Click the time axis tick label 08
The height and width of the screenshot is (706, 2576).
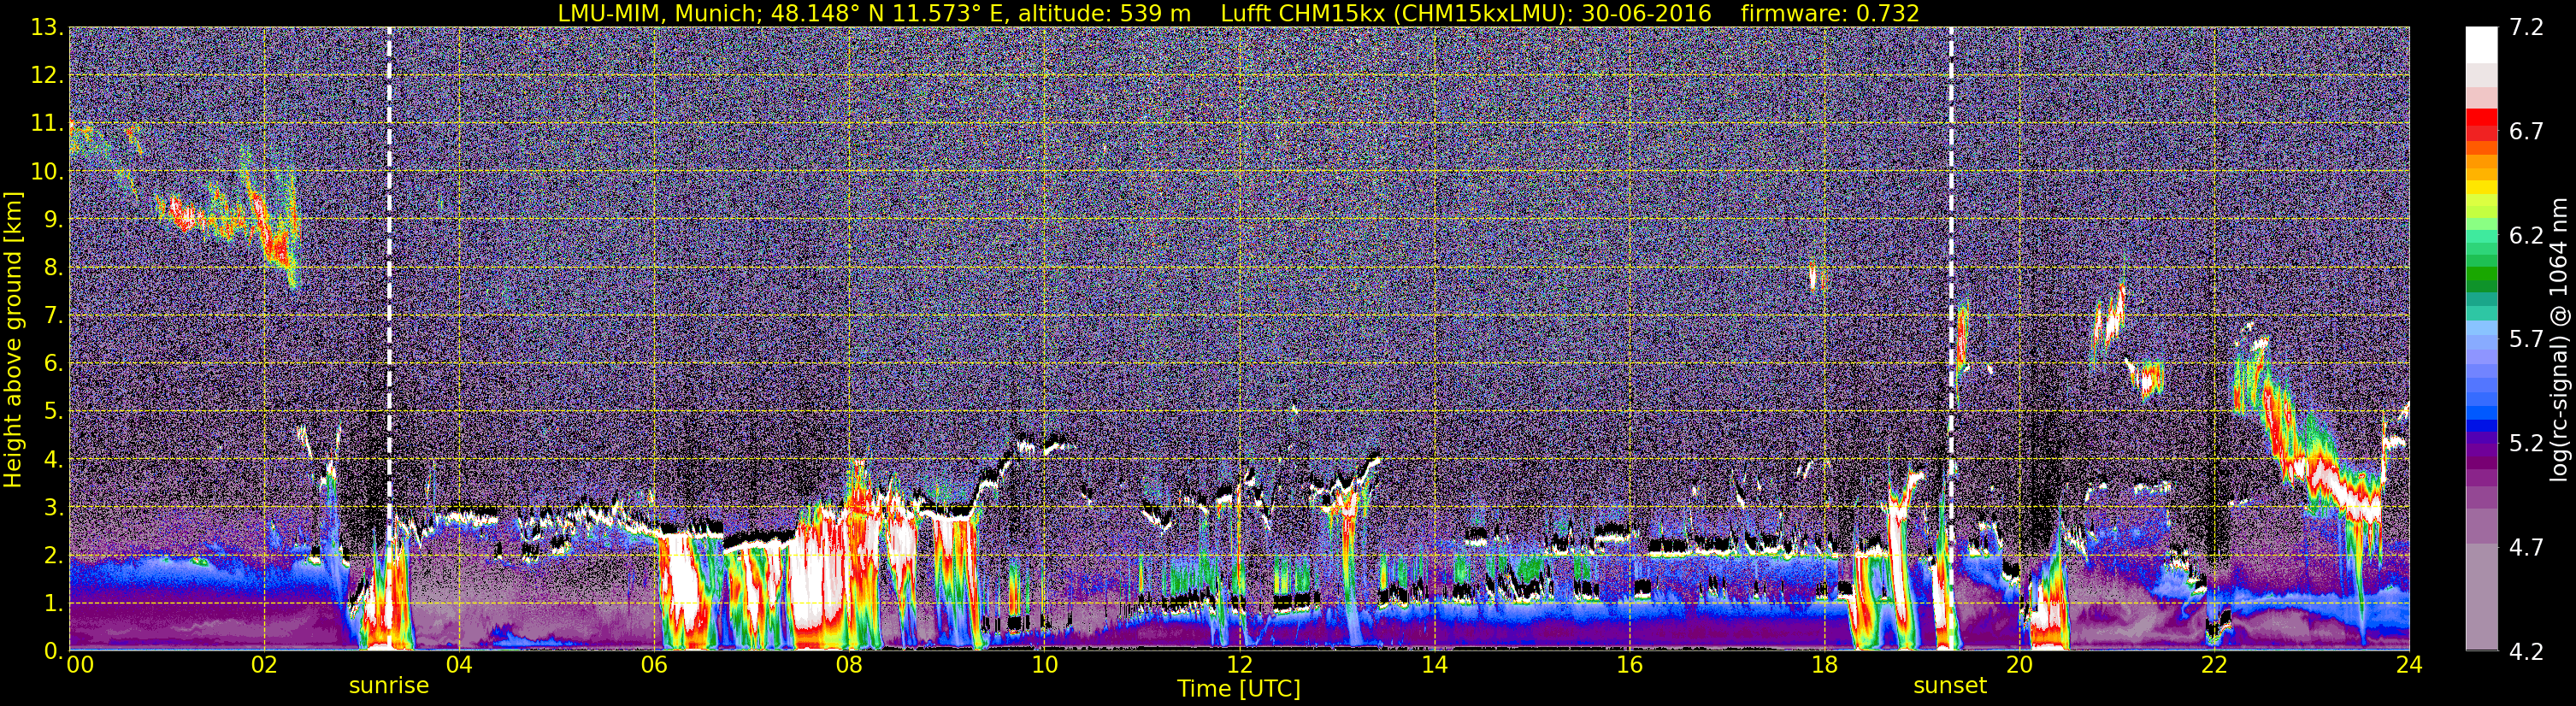[848, 665]
